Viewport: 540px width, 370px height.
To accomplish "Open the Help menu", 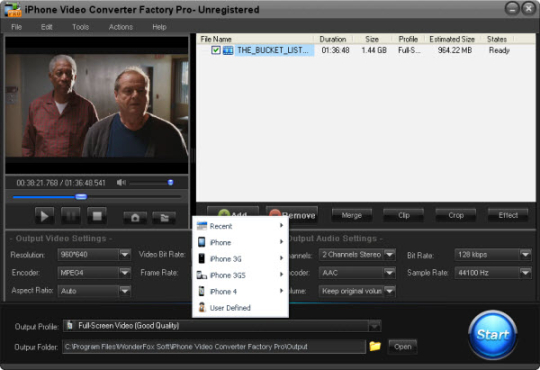I will [x=159, y=27].
